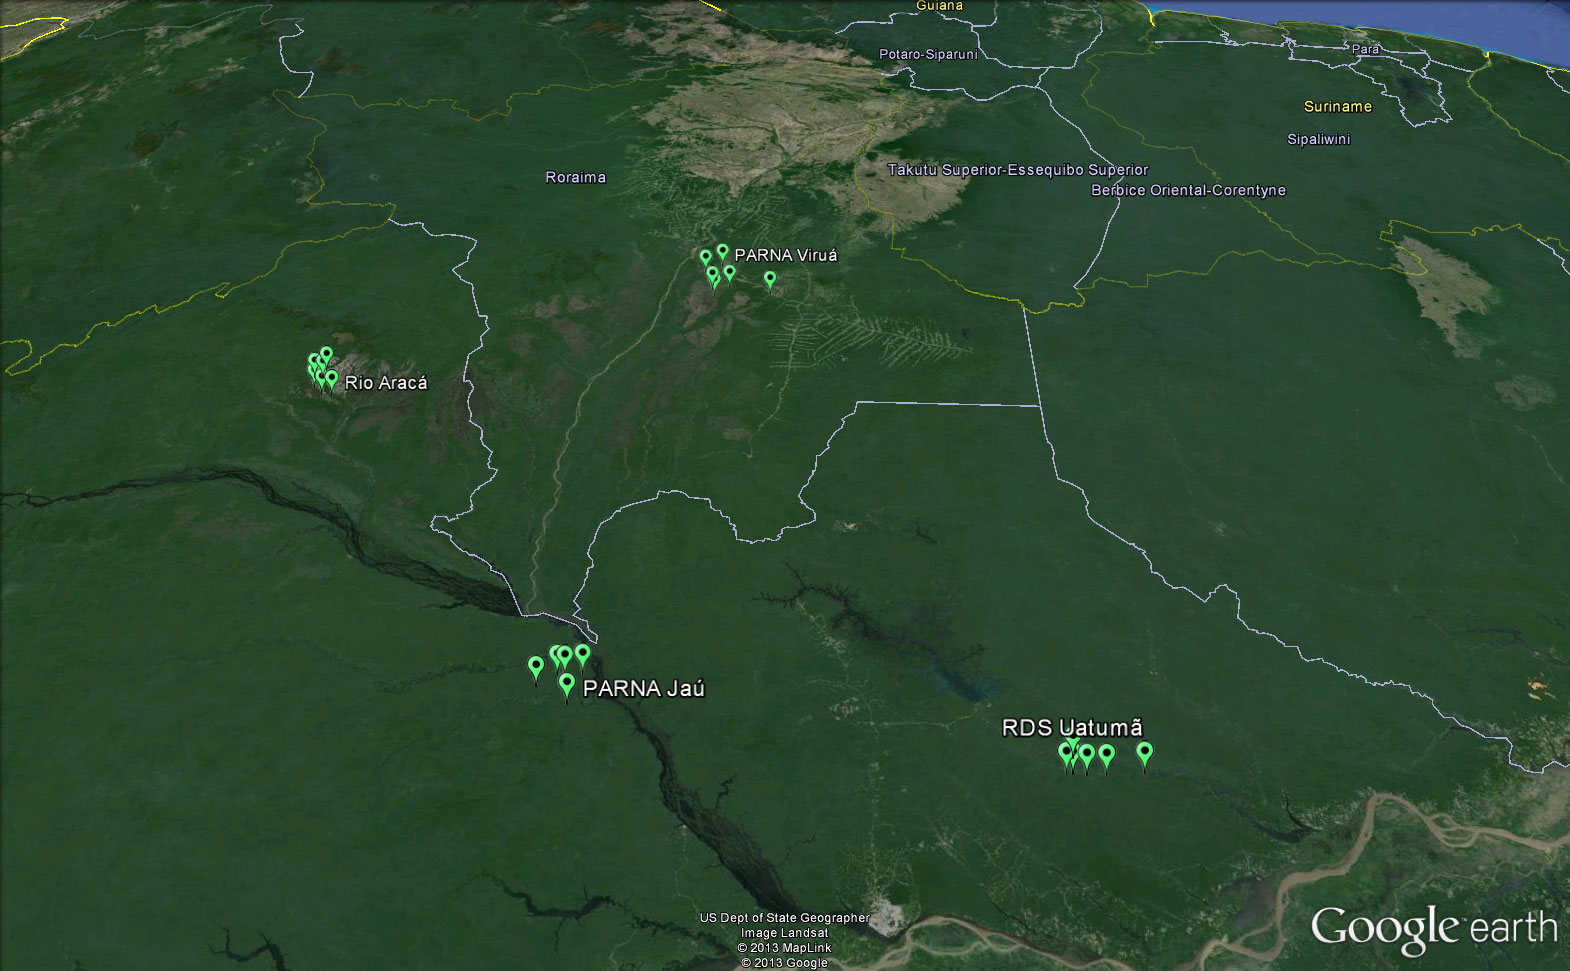Viewport: 1570px width, 971px height.
Task: Click the Roraima state label
Action: pos(575,177)
